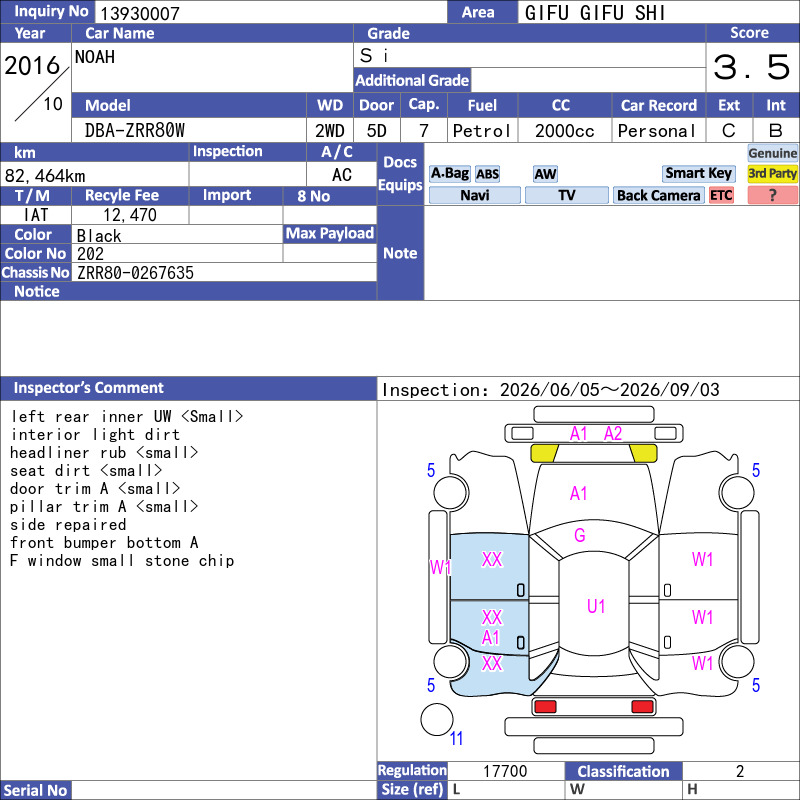
Task: Click the A-Bag equipment badge
Action: click(x=449, y=174)
